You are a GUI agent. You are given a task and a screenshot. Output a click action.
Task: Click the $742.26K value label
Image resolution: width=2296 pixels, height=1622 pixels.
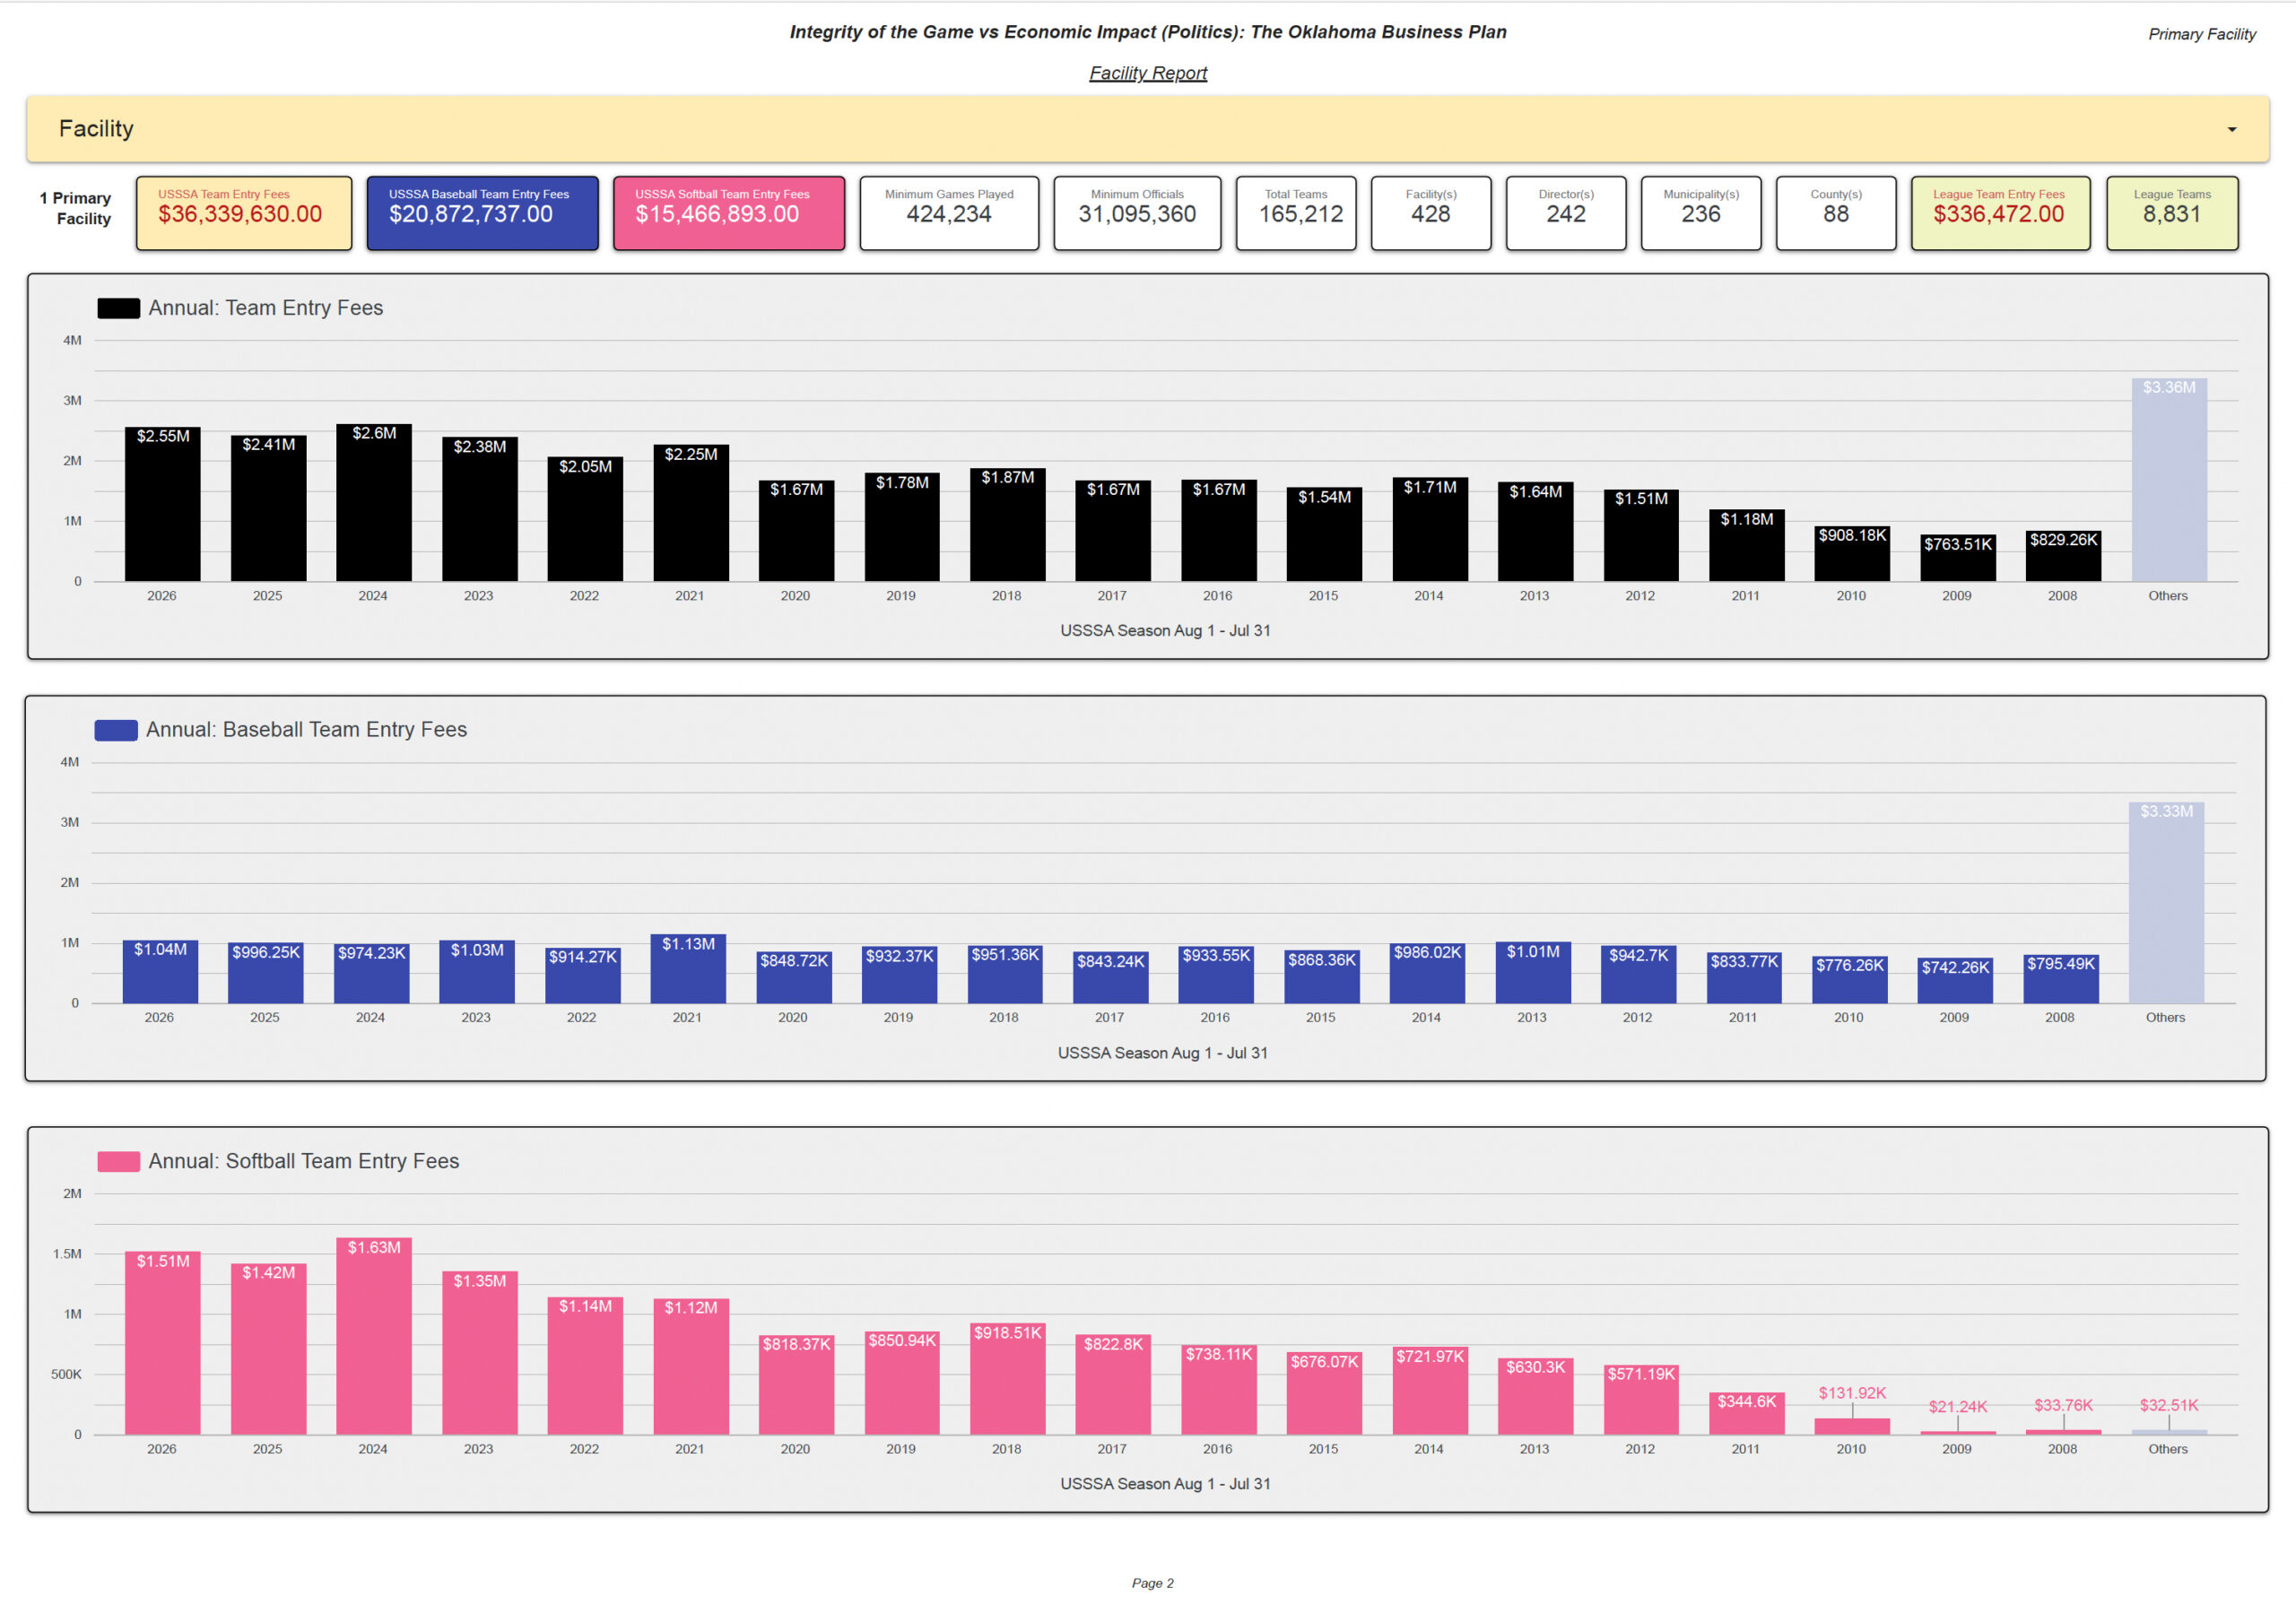(x=1955, y=968)
